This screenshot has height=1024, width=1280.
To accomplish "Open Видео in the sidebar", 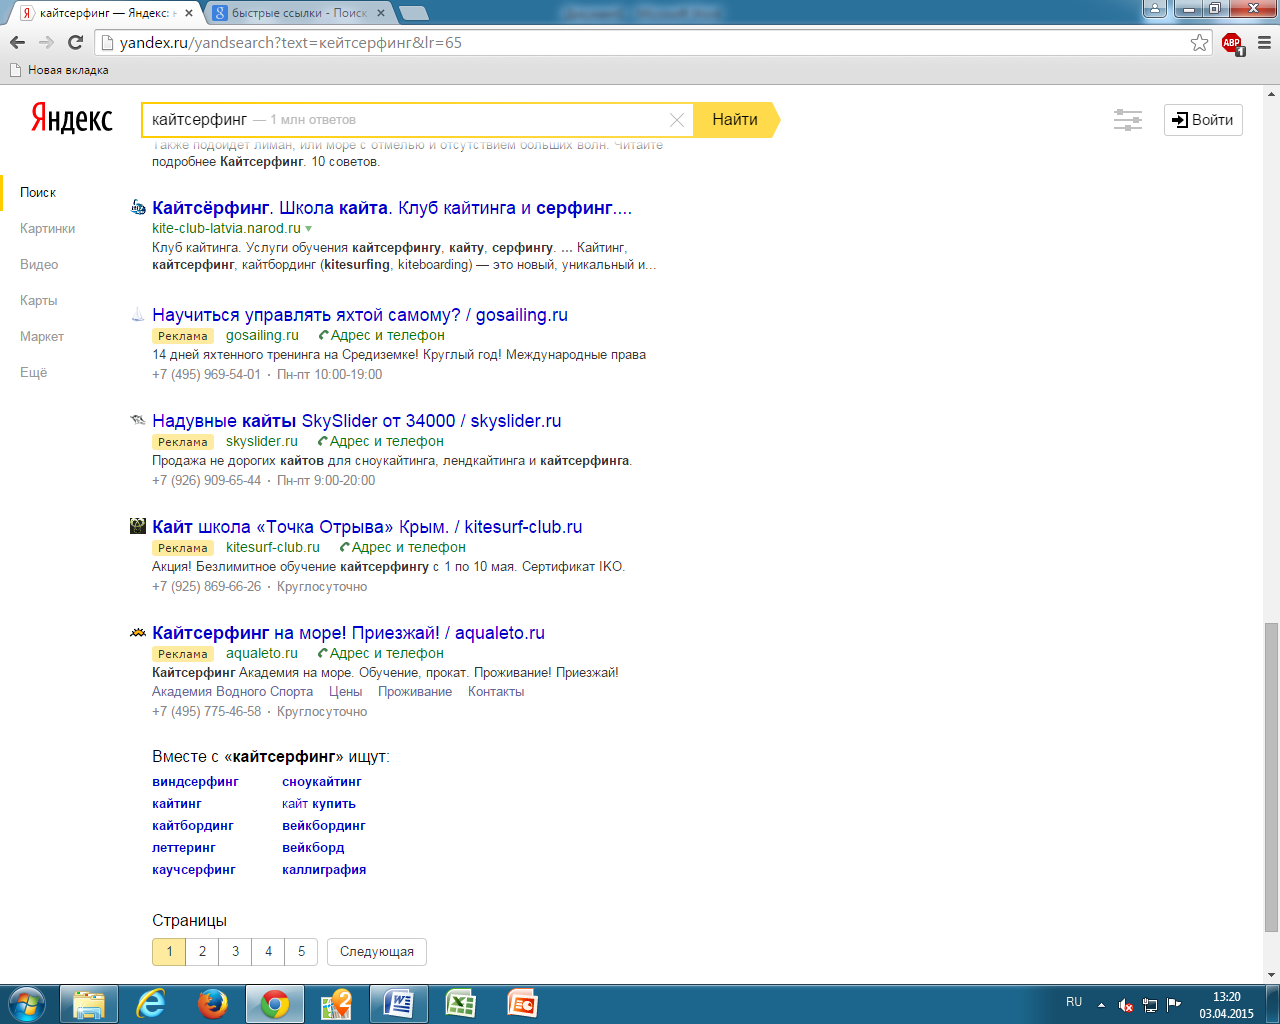I will (x=39, y=264).
